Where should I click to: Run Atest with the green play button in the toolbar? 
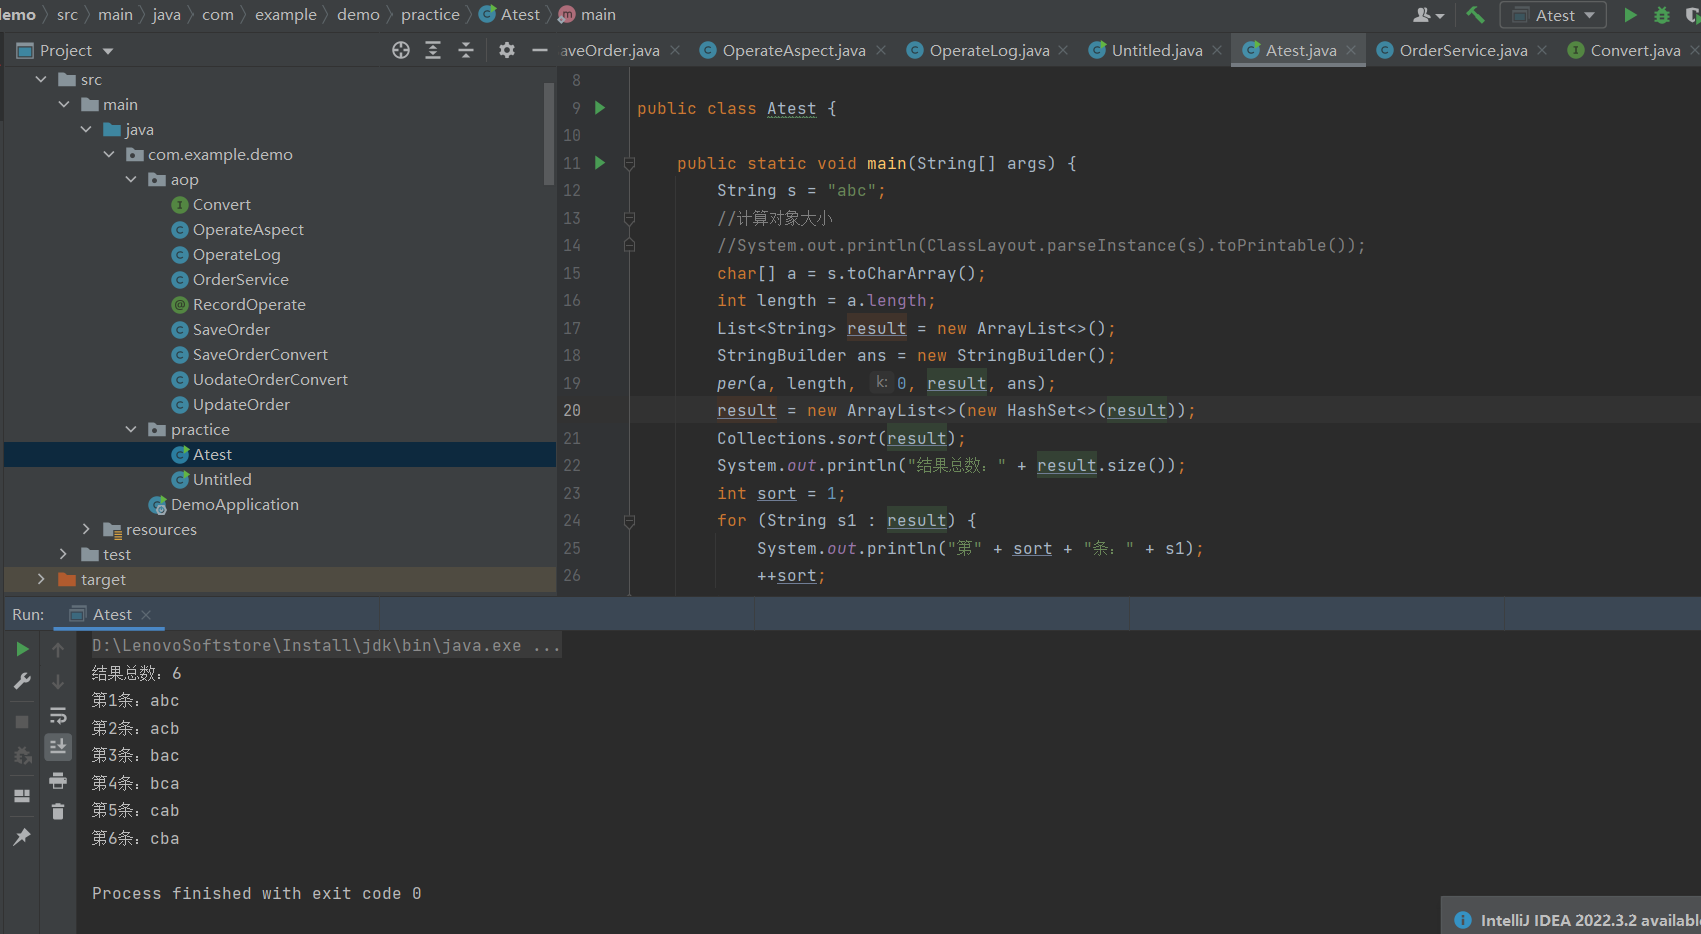click(1630, 15)
